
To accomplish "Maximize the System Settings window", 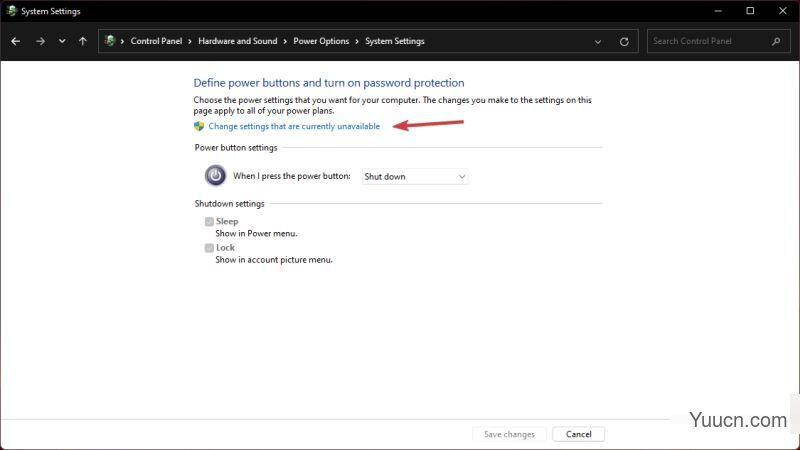I will click(750, 11).
